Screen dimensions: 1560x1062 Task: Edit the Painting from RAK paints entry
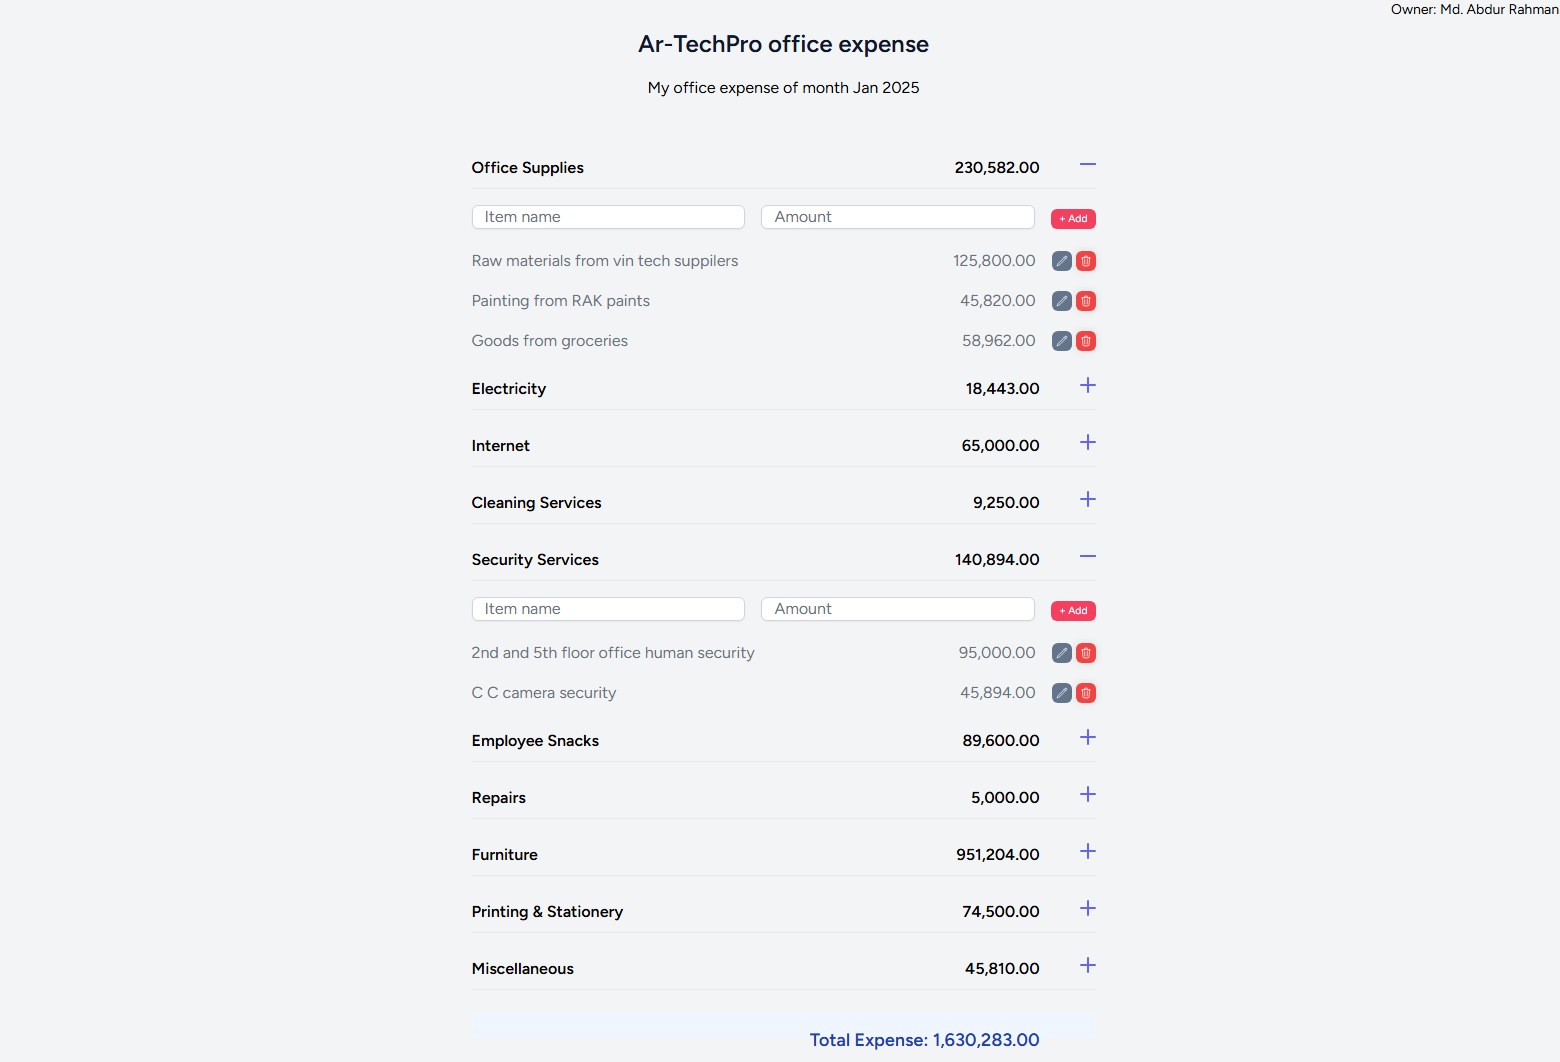1062,301
